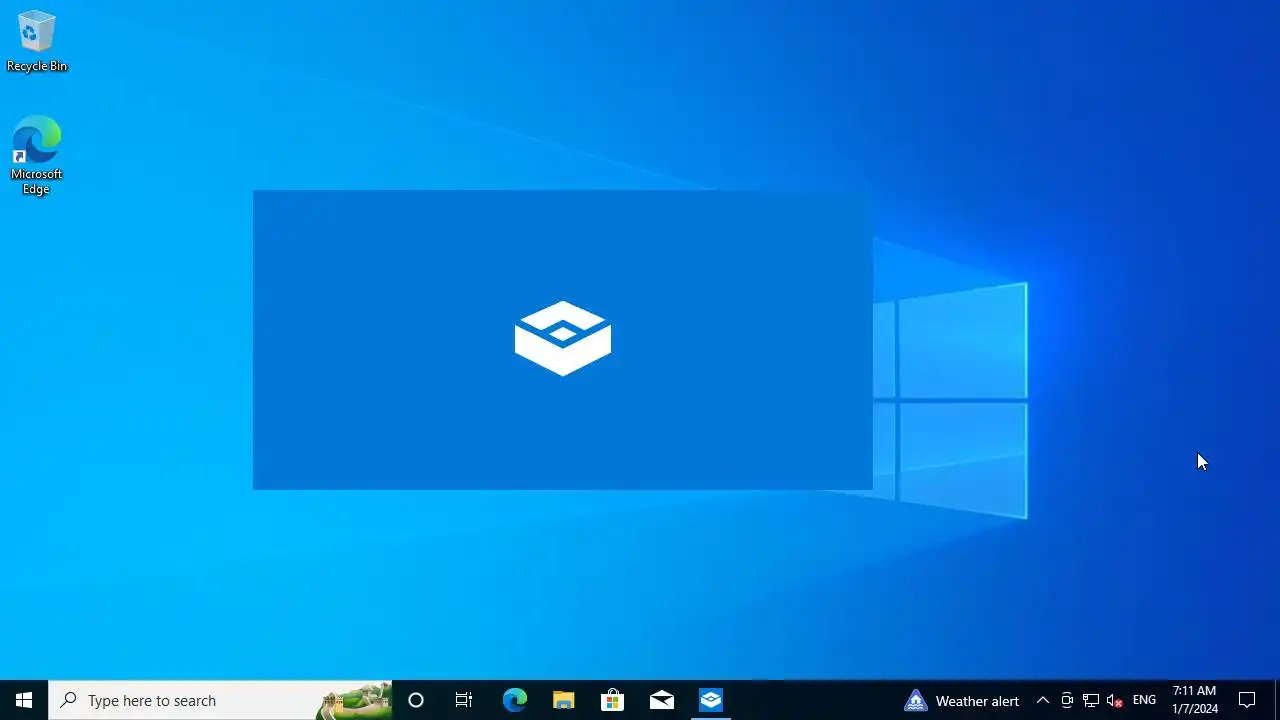The image size is (1280, 720).
Task: Open Cortana circle button on taskbar
Action: point(416,700)
